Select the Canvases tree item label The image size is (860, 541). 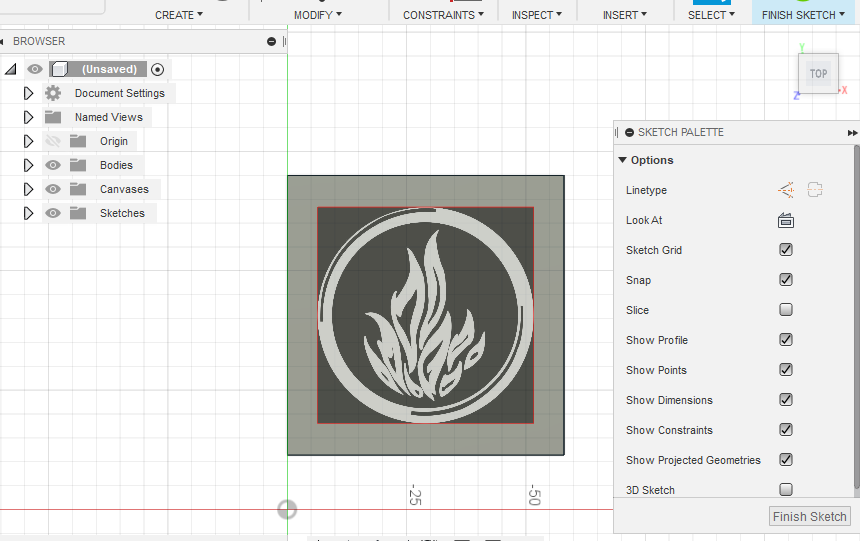[124, 189]
